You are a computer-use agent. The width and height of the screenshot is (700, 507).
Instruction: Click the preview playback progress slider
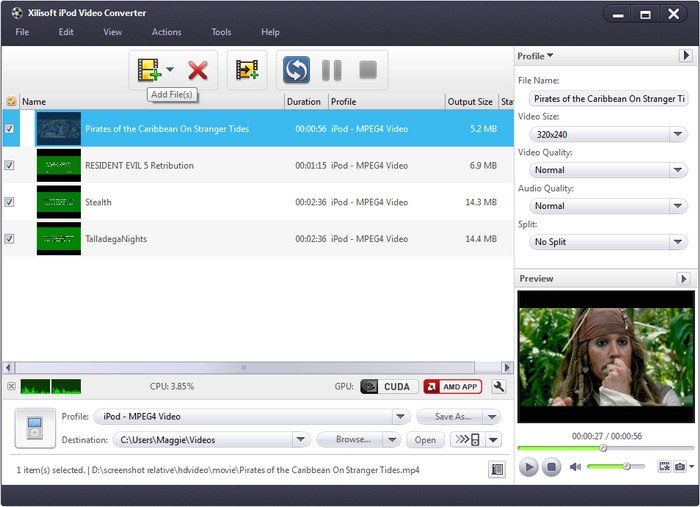pyautogui.click(x=605, y=448)
